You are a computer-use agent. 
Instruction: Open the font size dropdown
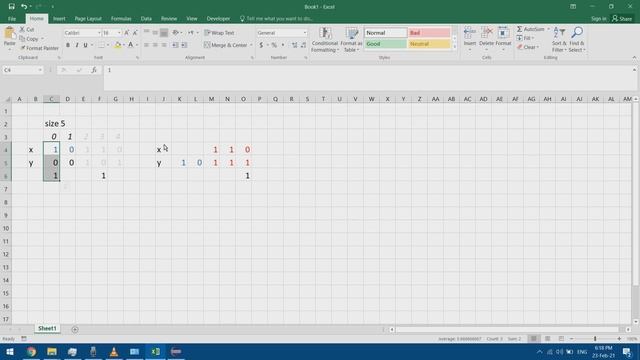[119, 33]
